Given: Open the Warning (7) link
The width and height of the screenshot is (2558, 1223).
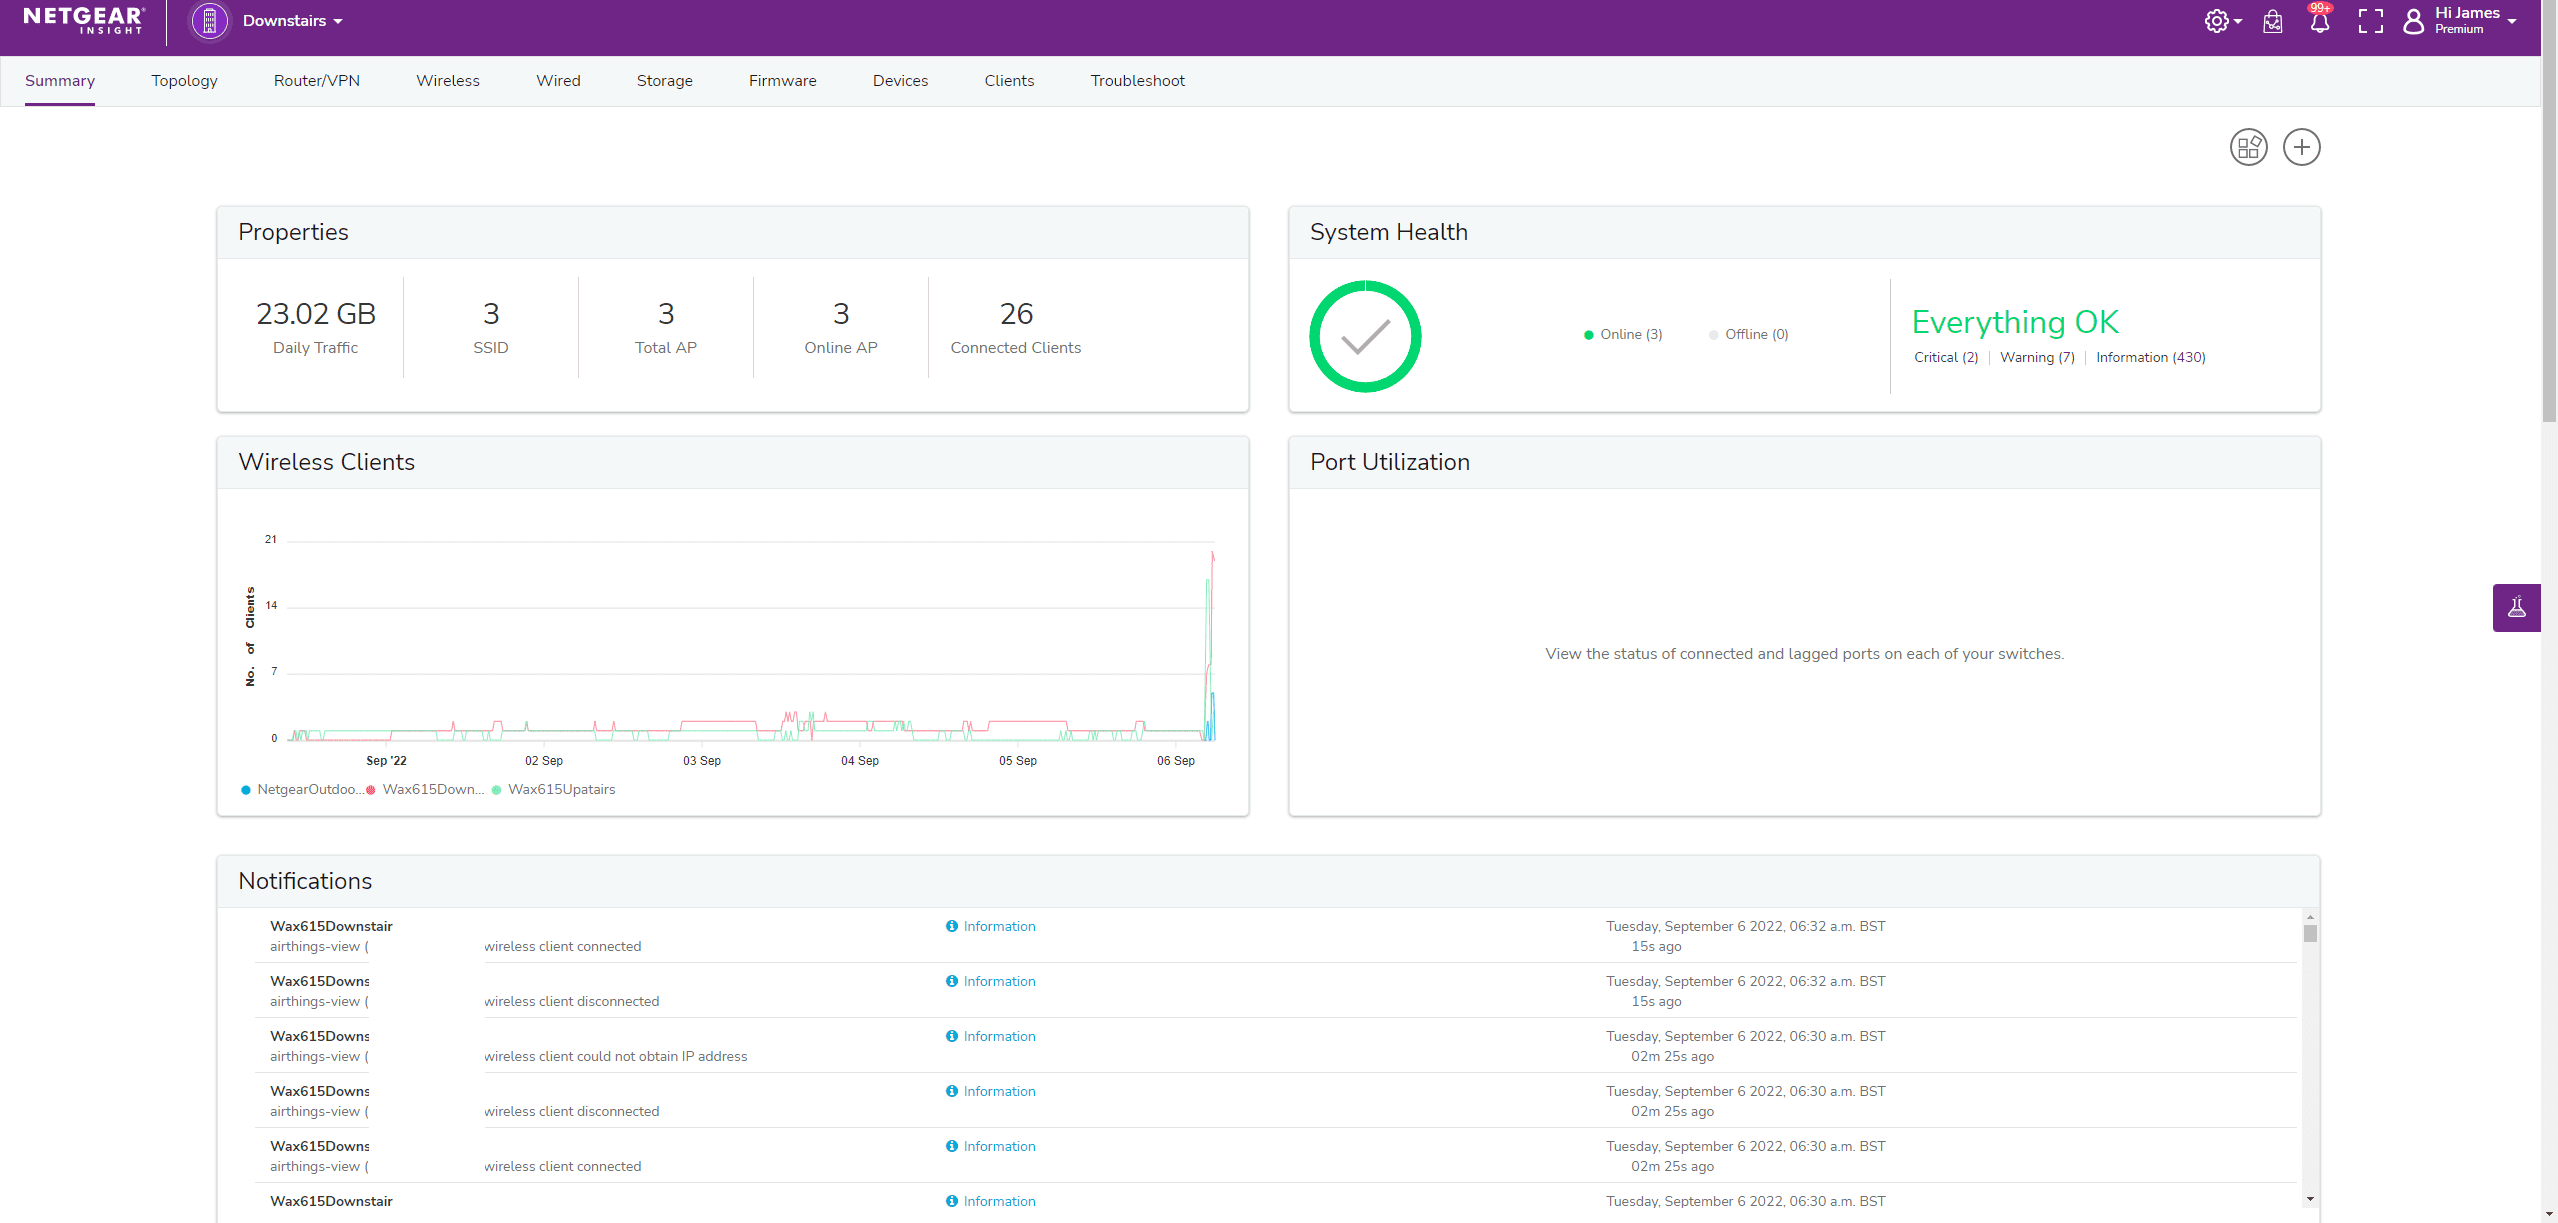Looking at the screenshot, I should tap(2036, 358).
